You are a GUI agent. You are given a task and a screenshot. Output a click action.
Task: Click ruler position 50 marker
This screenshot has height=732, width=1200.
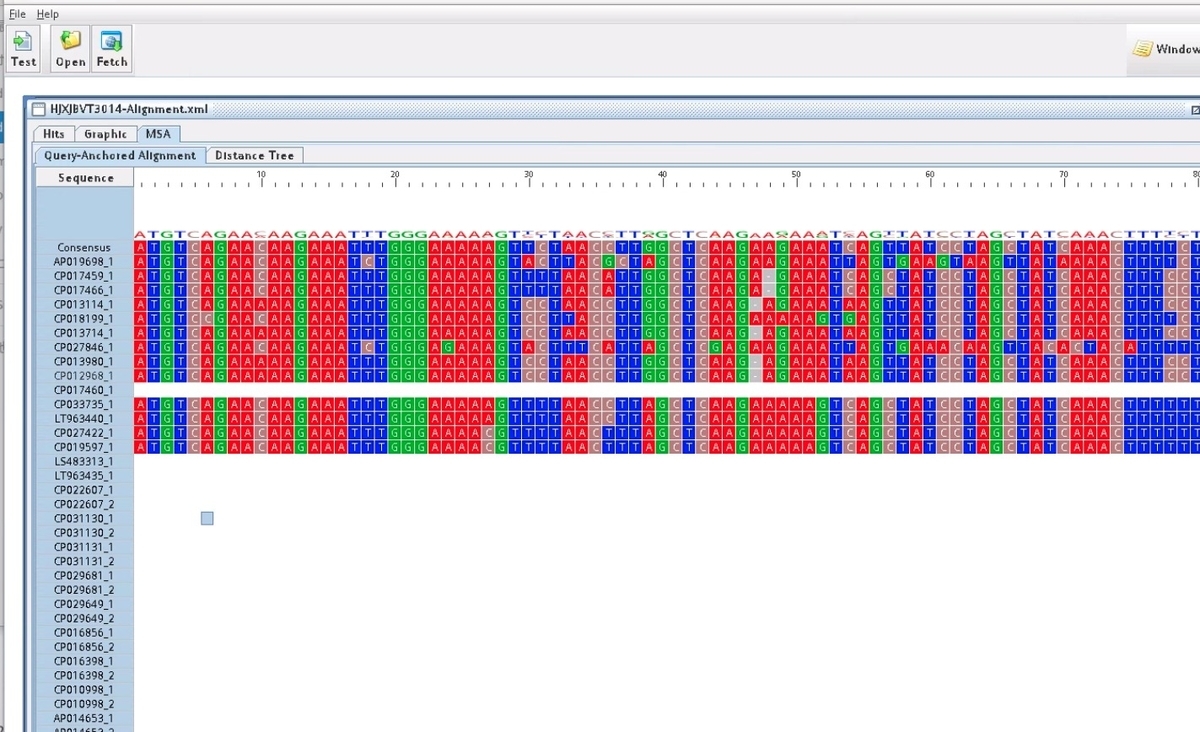pos(796,174)
